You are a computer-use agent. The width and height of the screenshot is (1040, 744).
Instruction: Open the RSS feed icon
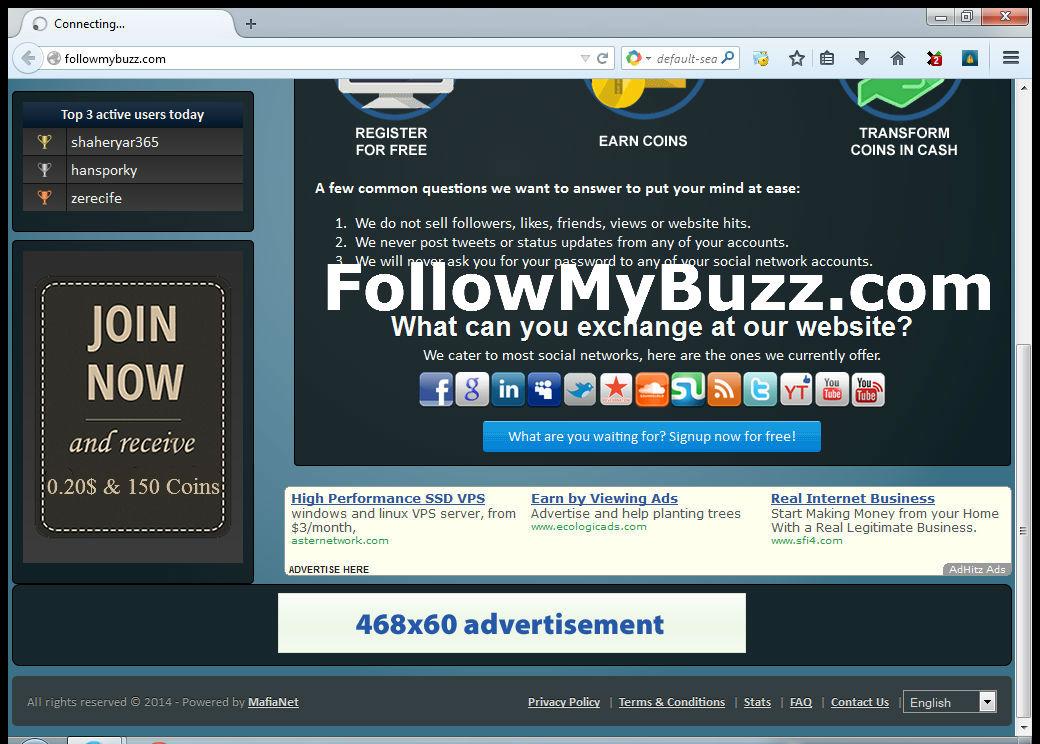724,389
